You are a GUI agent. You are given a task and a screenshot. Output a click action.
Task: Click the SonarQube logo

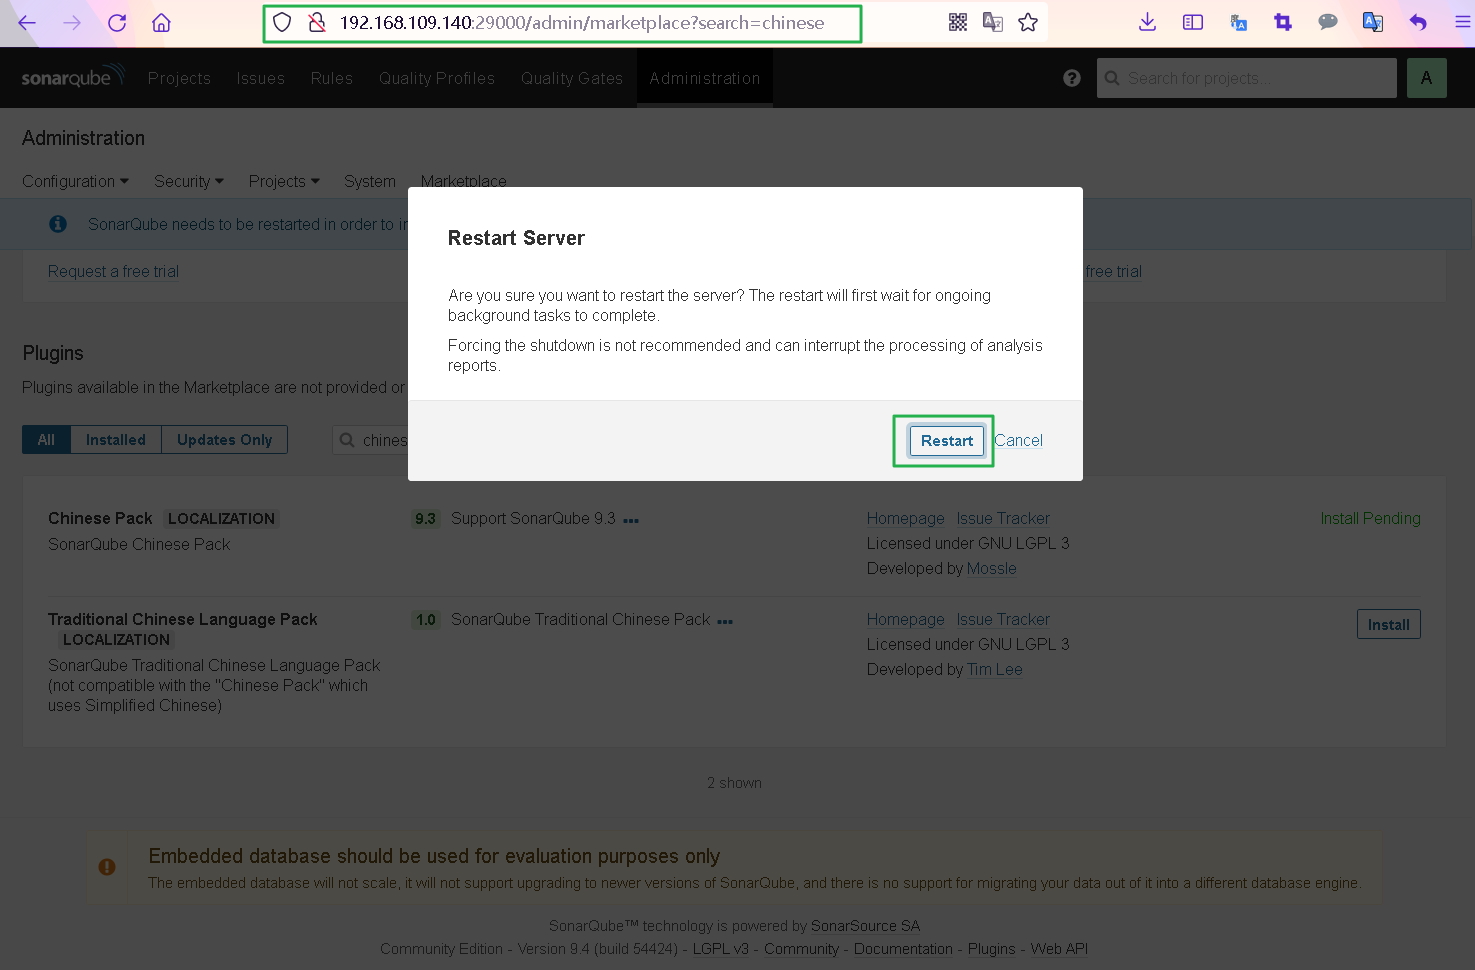point(73,77)
